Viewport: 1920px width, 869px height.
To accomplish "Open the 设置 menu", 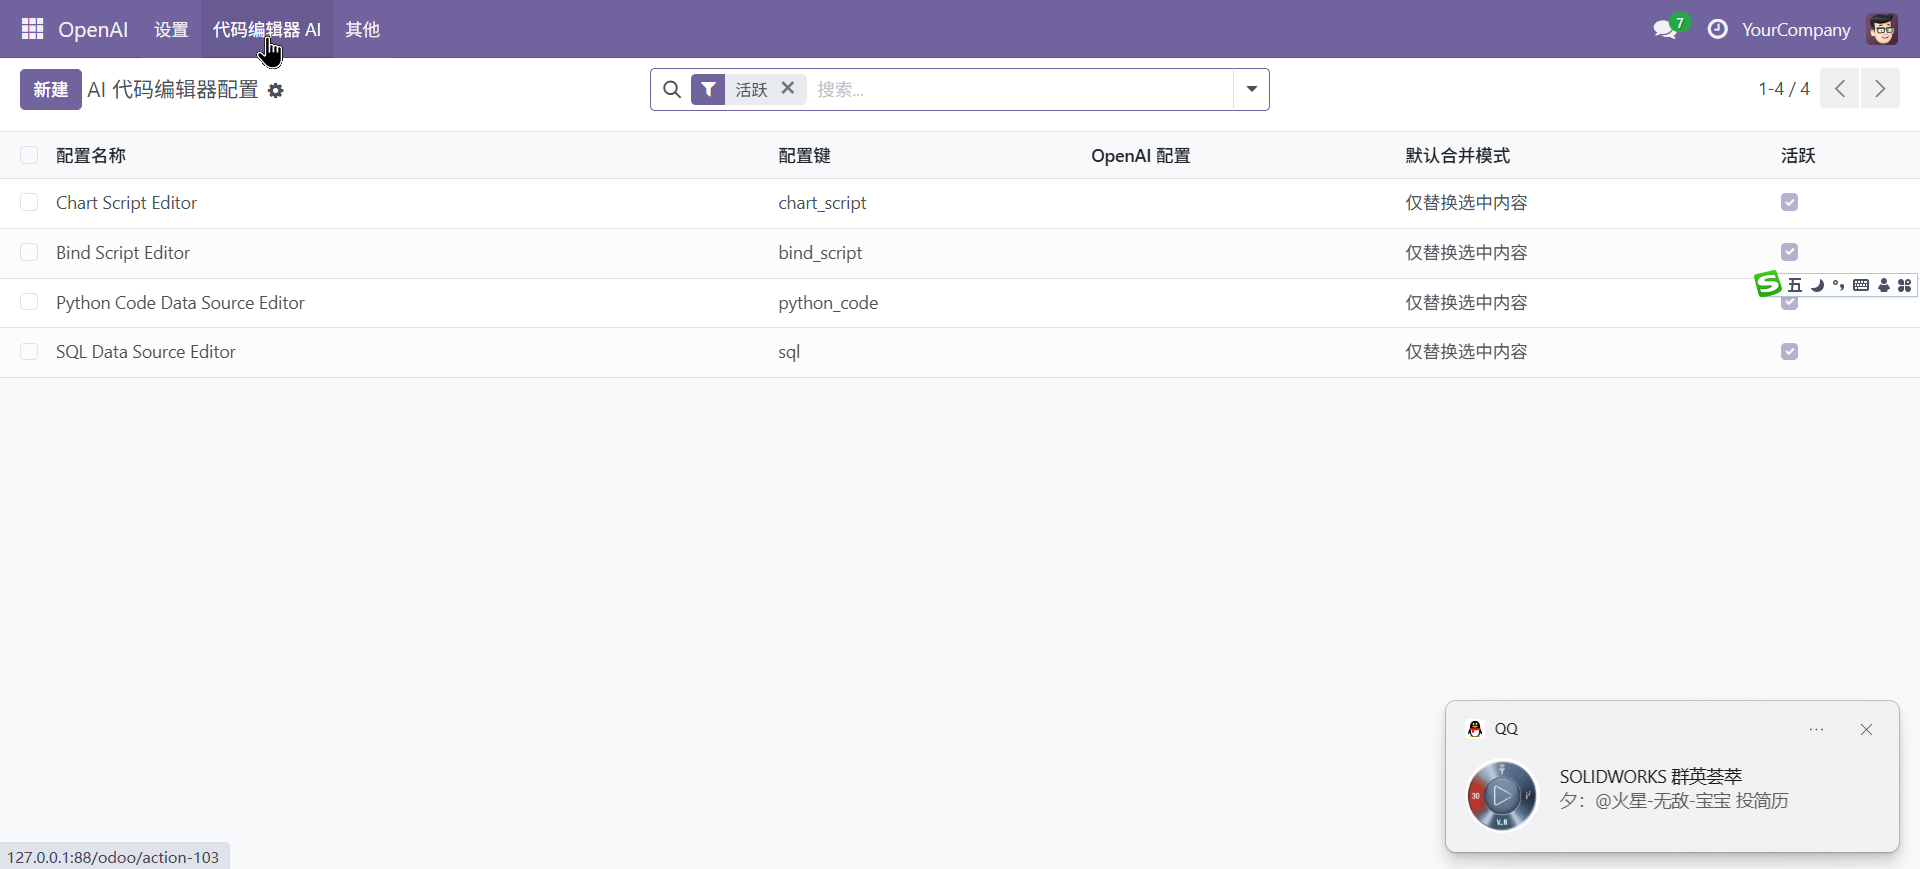I will click(x=171, y=30).
